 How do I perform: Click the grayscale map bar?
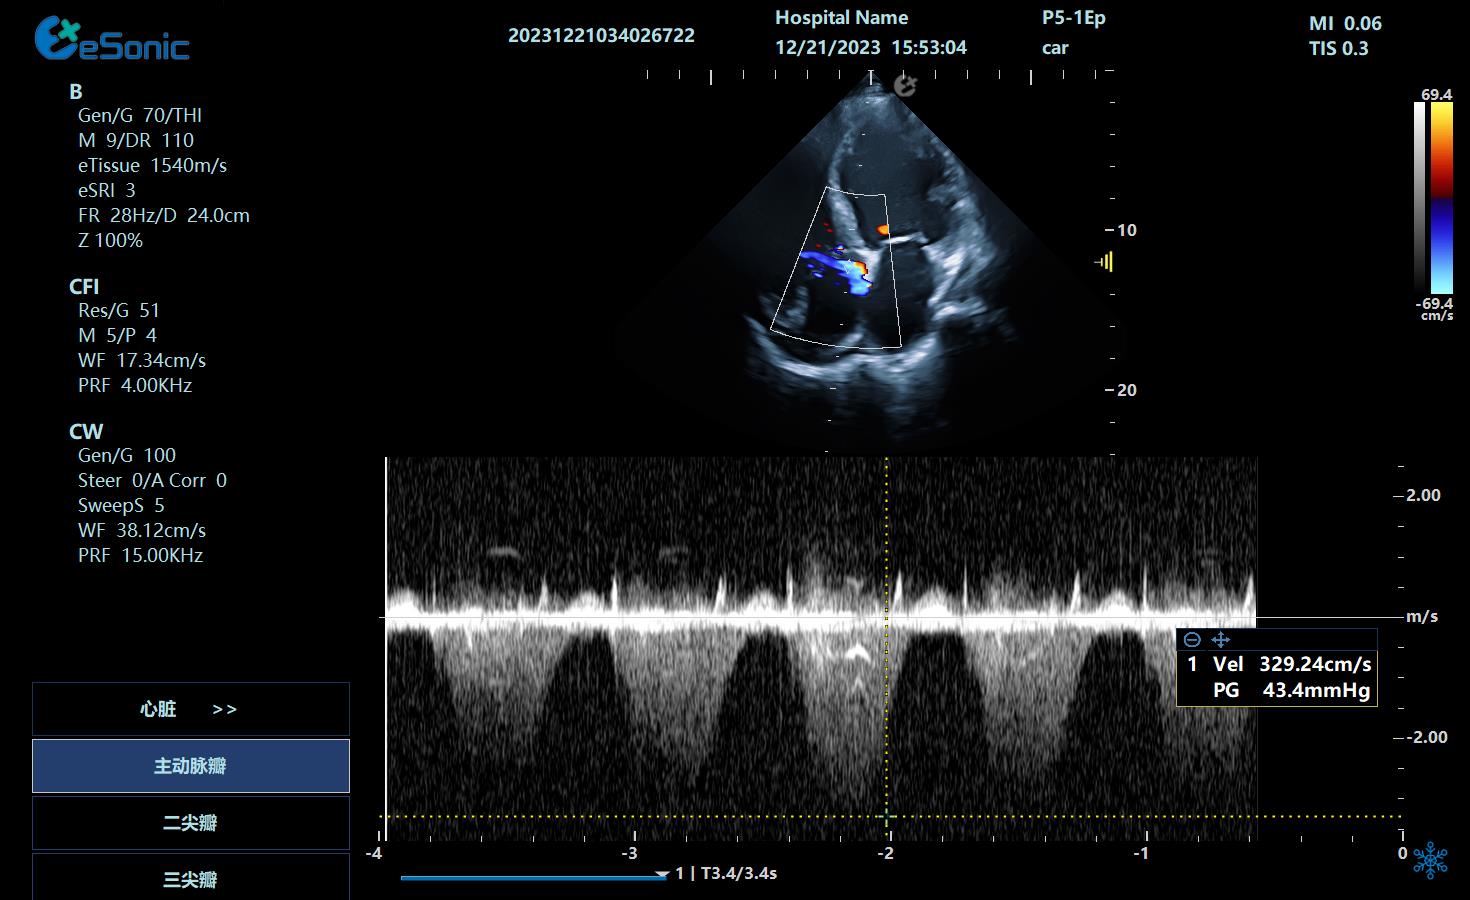click(1419, 198)
